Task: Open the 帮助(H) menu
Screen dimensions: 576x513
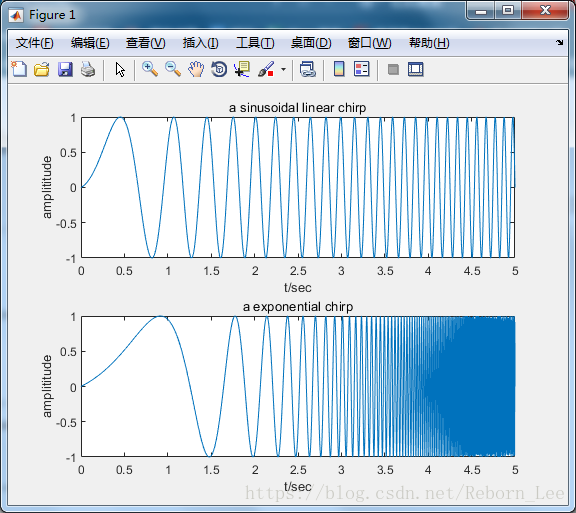Action: click(x=429, y=43)
